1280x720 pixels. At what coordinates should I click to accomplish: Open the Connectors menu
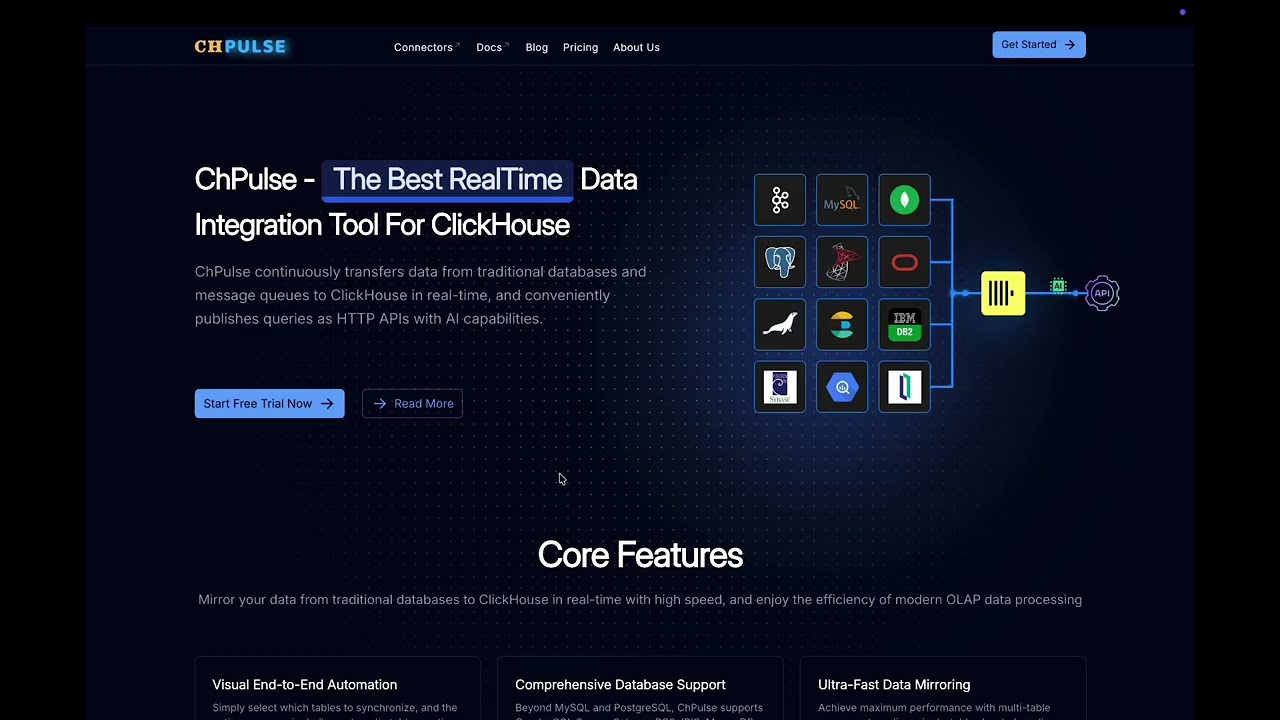(x=426, y=47)
